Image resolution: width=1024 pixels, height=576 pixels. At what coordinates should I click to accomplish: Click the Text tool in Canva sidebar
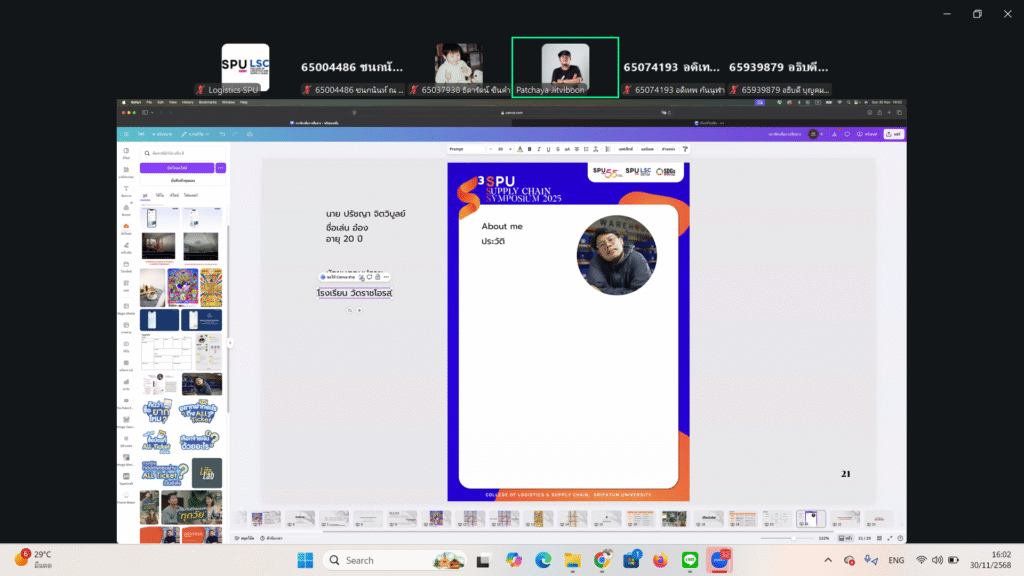pos(126,189)
